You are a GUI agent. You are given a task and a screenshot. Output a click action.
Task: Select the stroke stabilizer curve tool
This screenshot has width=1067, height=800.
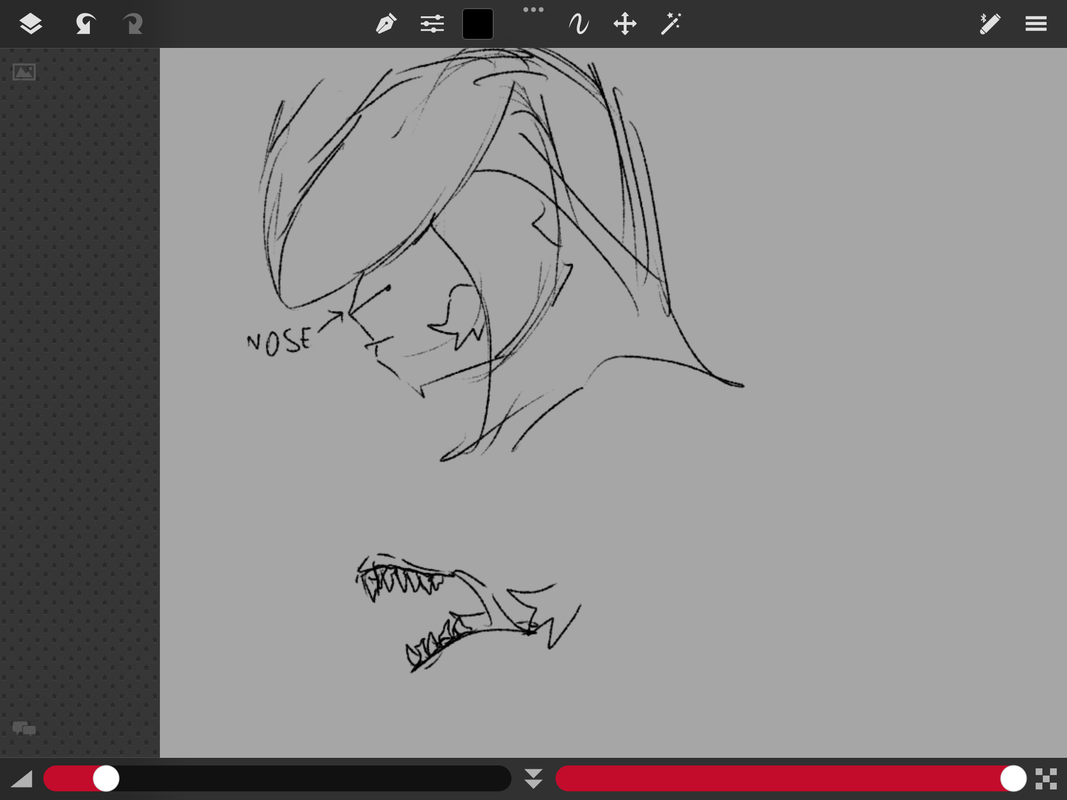point(578,24)
